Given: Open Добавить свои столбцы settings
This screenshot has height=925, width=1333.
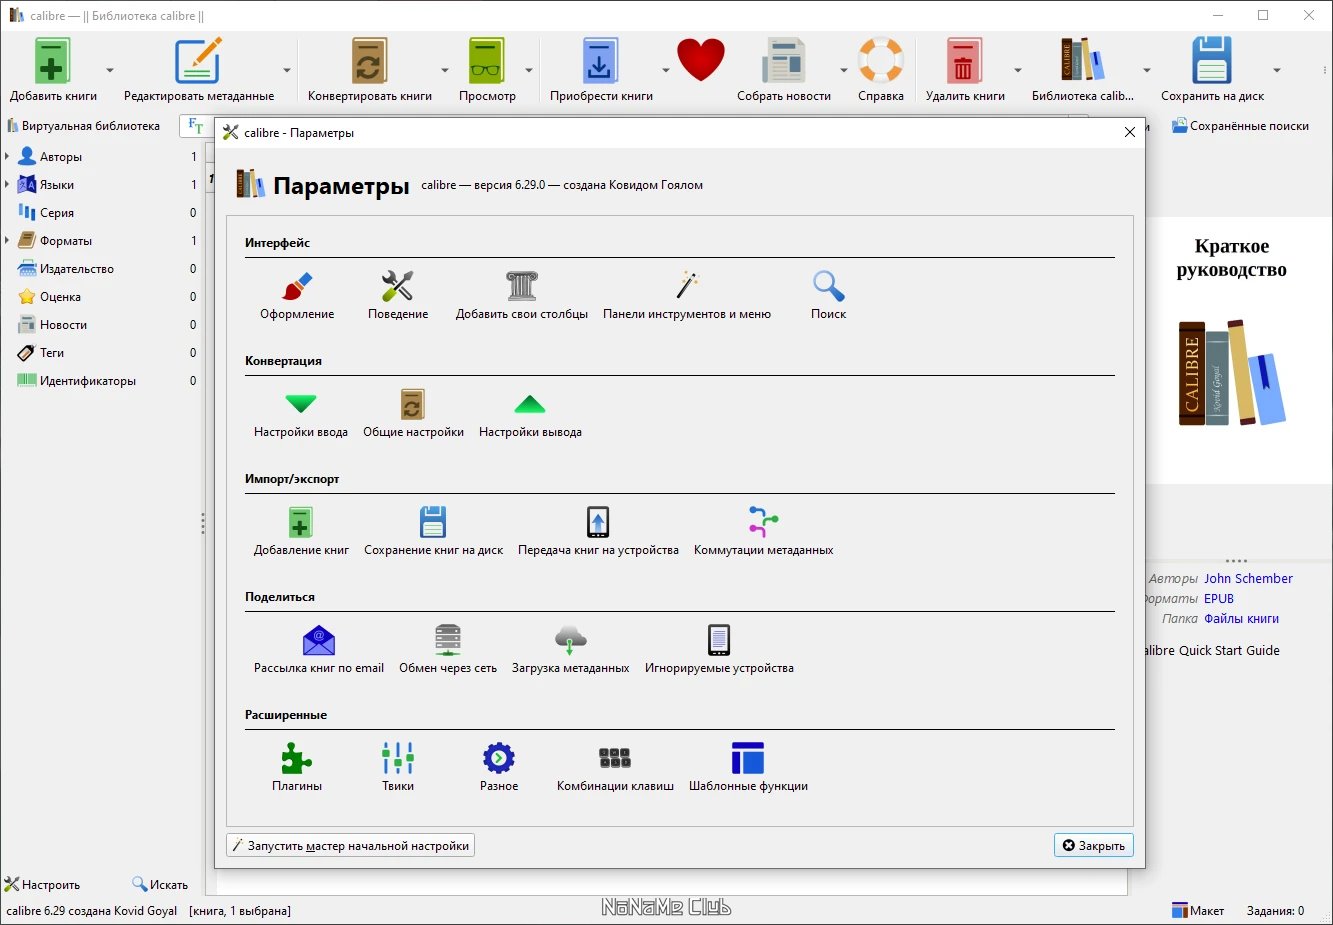Looking at the screenshot, I should click(522, 296).
